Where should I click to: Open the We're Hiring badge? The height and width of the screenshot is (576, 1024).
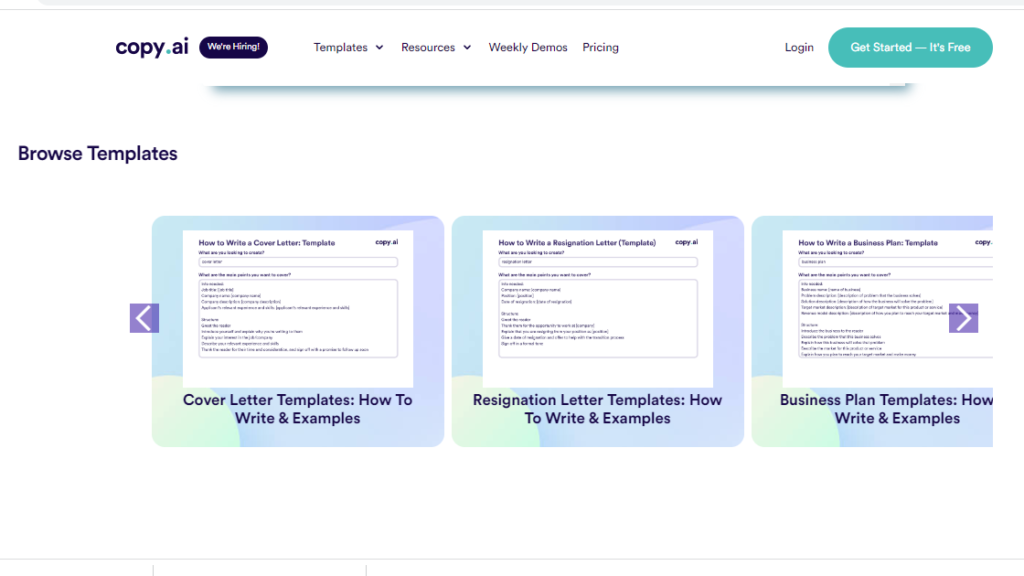tap(233, 47)
